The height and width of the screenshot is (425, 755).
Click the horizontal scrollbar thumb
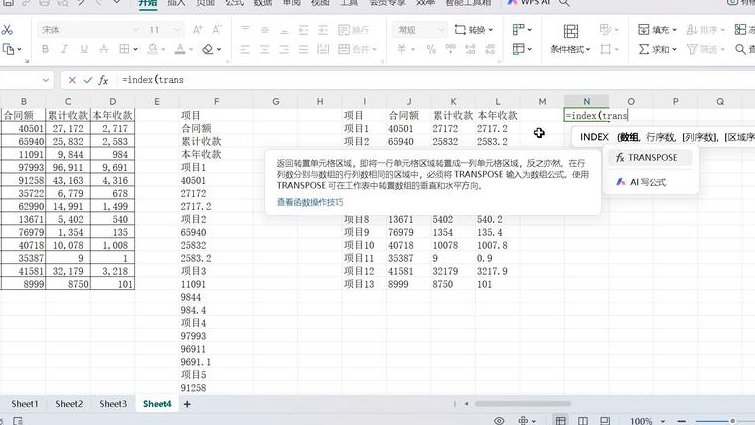click(522, 404)
